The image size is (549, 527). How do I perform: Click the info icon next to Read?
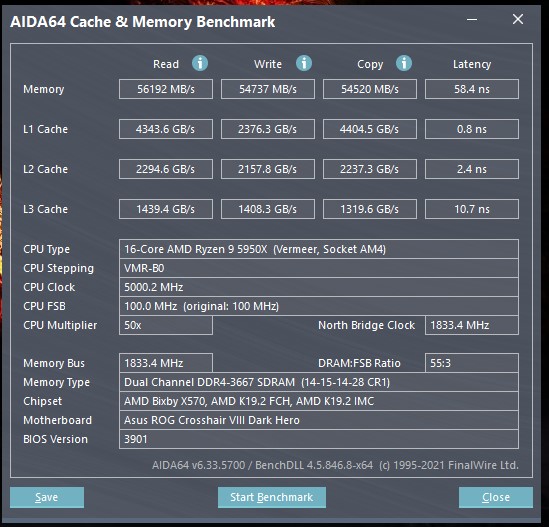pos(200,63)
